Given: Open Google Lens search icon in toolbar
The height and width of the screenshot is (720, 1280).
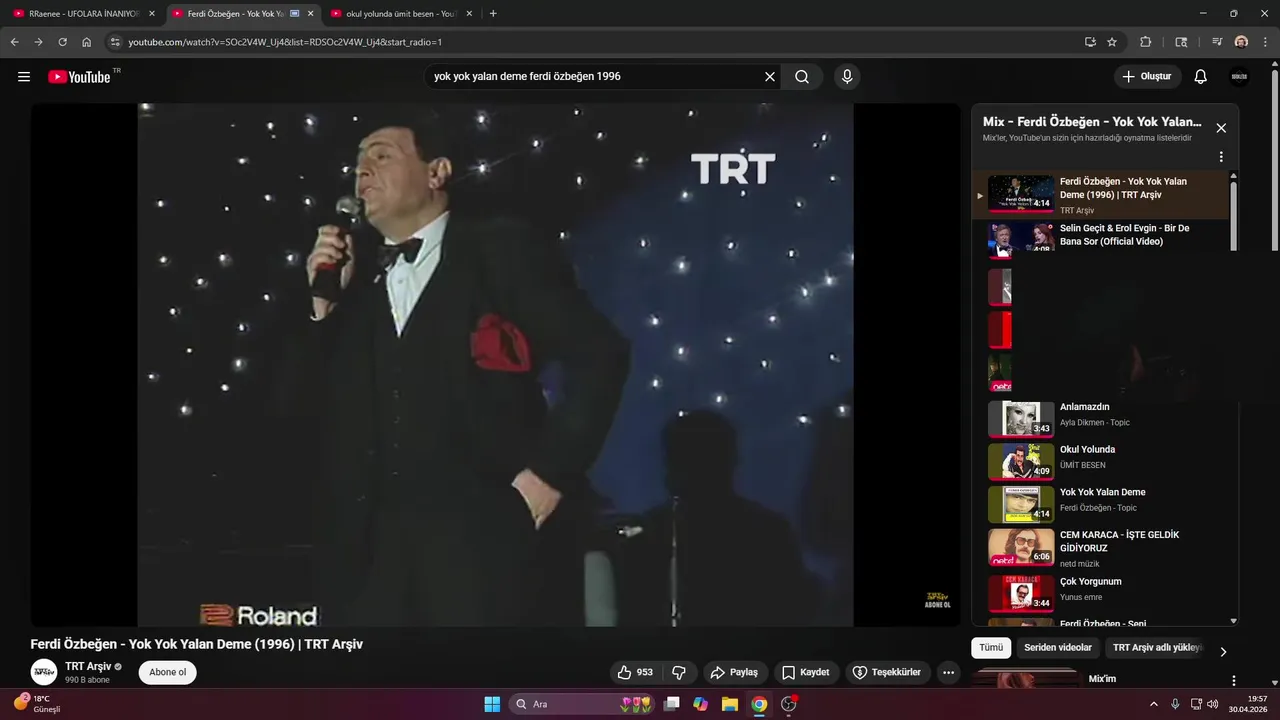Looking at the screenshot, I should [x=1181, y=42].
